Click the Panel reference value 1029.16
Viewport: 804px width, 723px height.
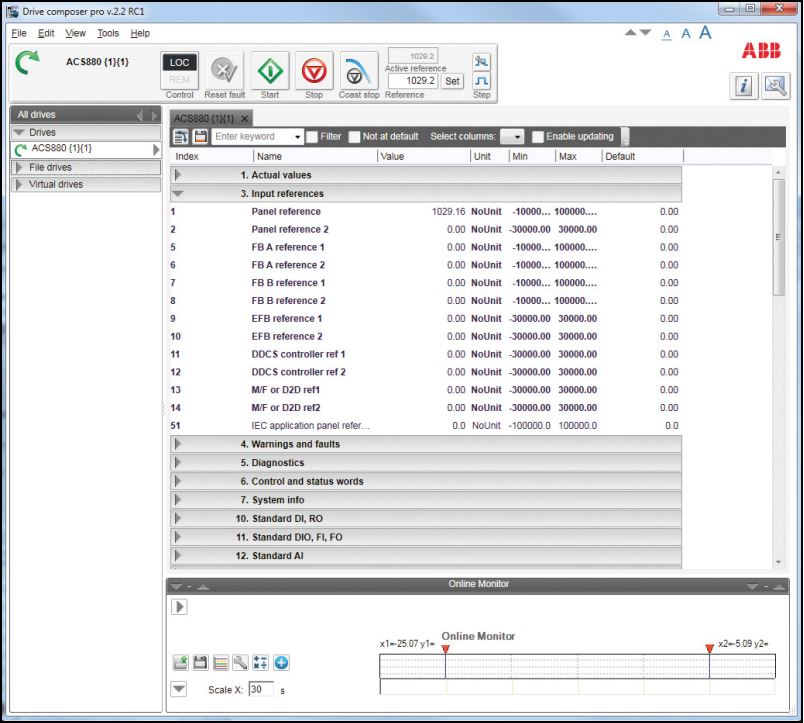449,212
